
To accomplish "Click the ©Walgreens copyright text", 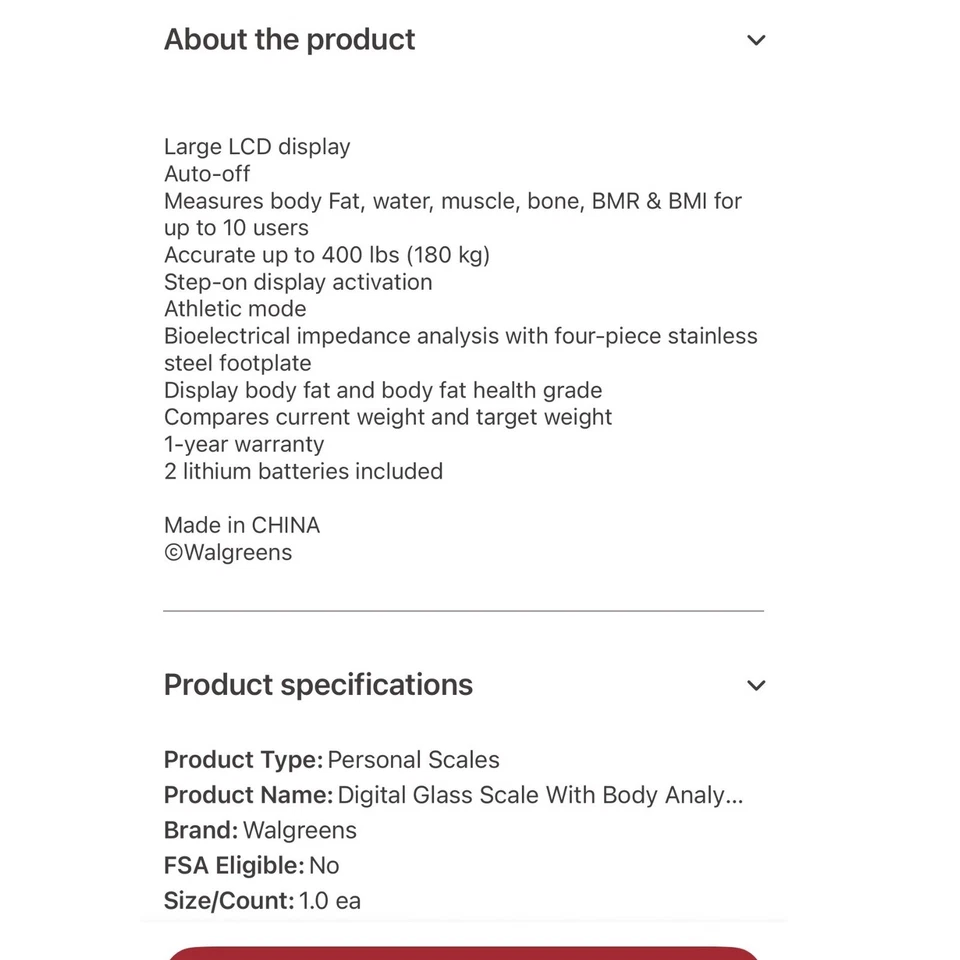I will [x=228, y=552].
